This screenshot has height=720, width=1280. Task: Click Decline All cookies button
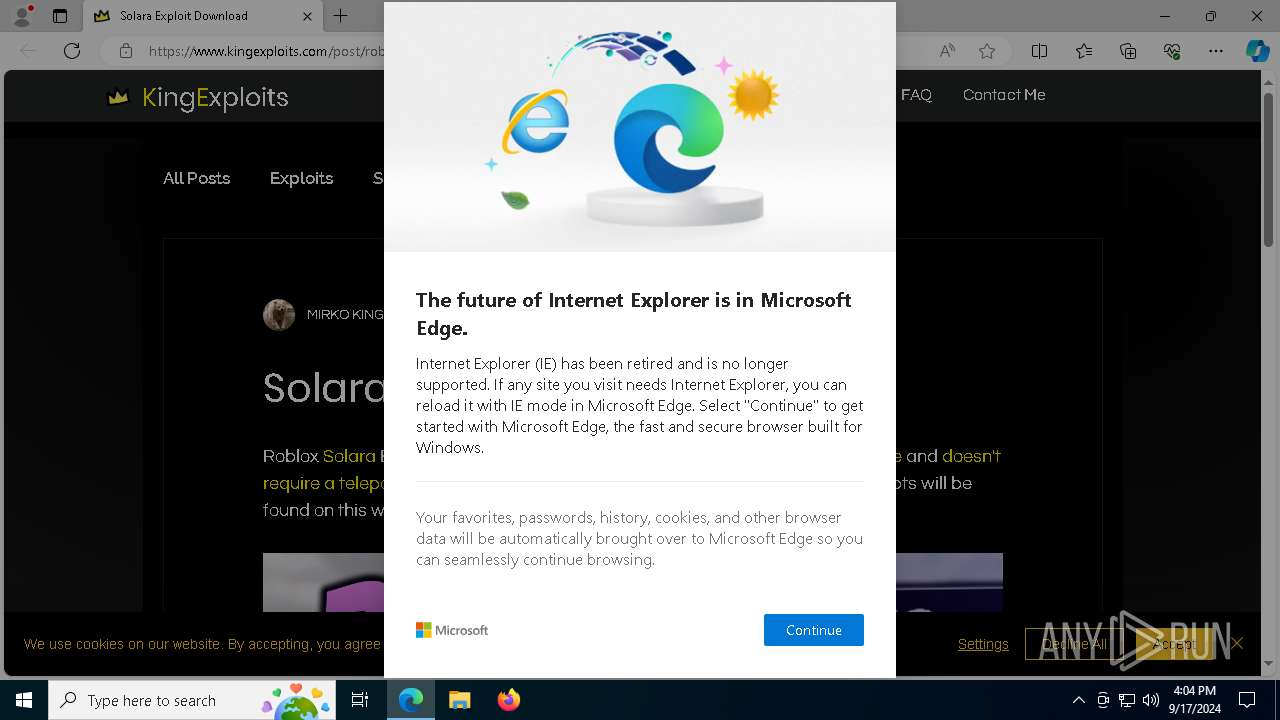tap(1074, 644)
